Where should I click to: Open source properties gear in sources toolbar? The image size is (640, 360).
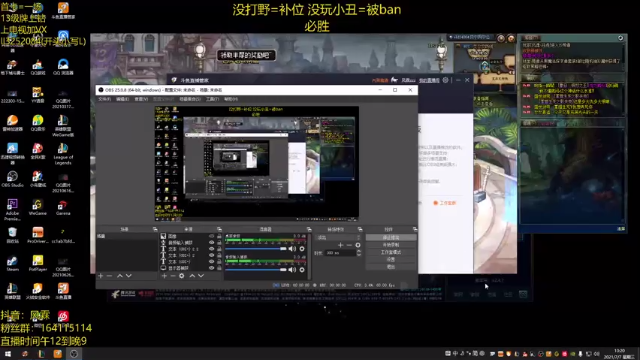pyautogui.click(x=182, y=276)
